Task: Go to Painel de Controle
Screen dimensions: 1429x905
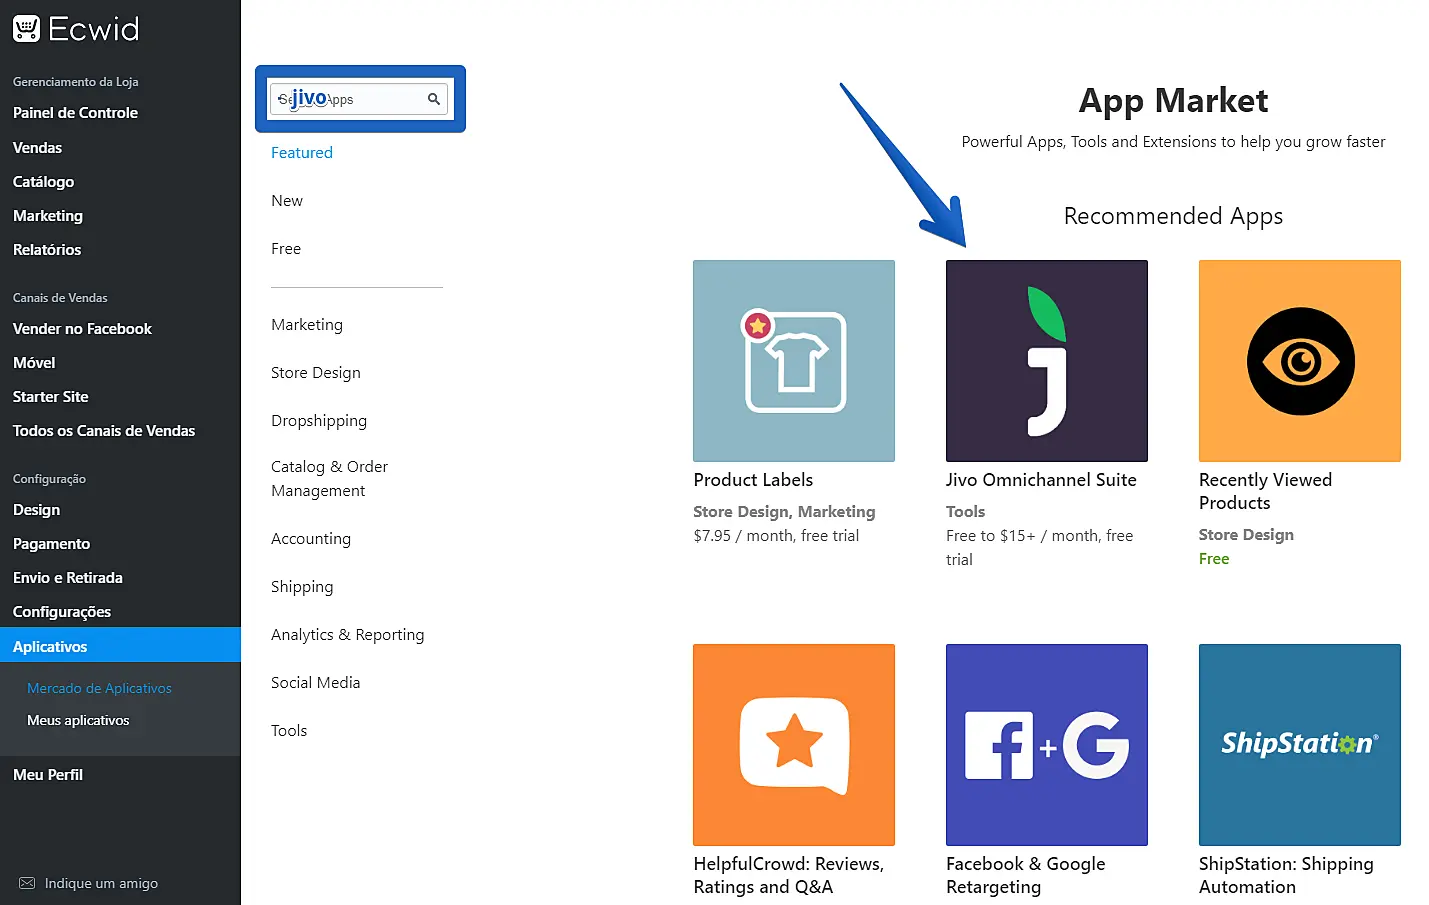Action: (76, 113)
